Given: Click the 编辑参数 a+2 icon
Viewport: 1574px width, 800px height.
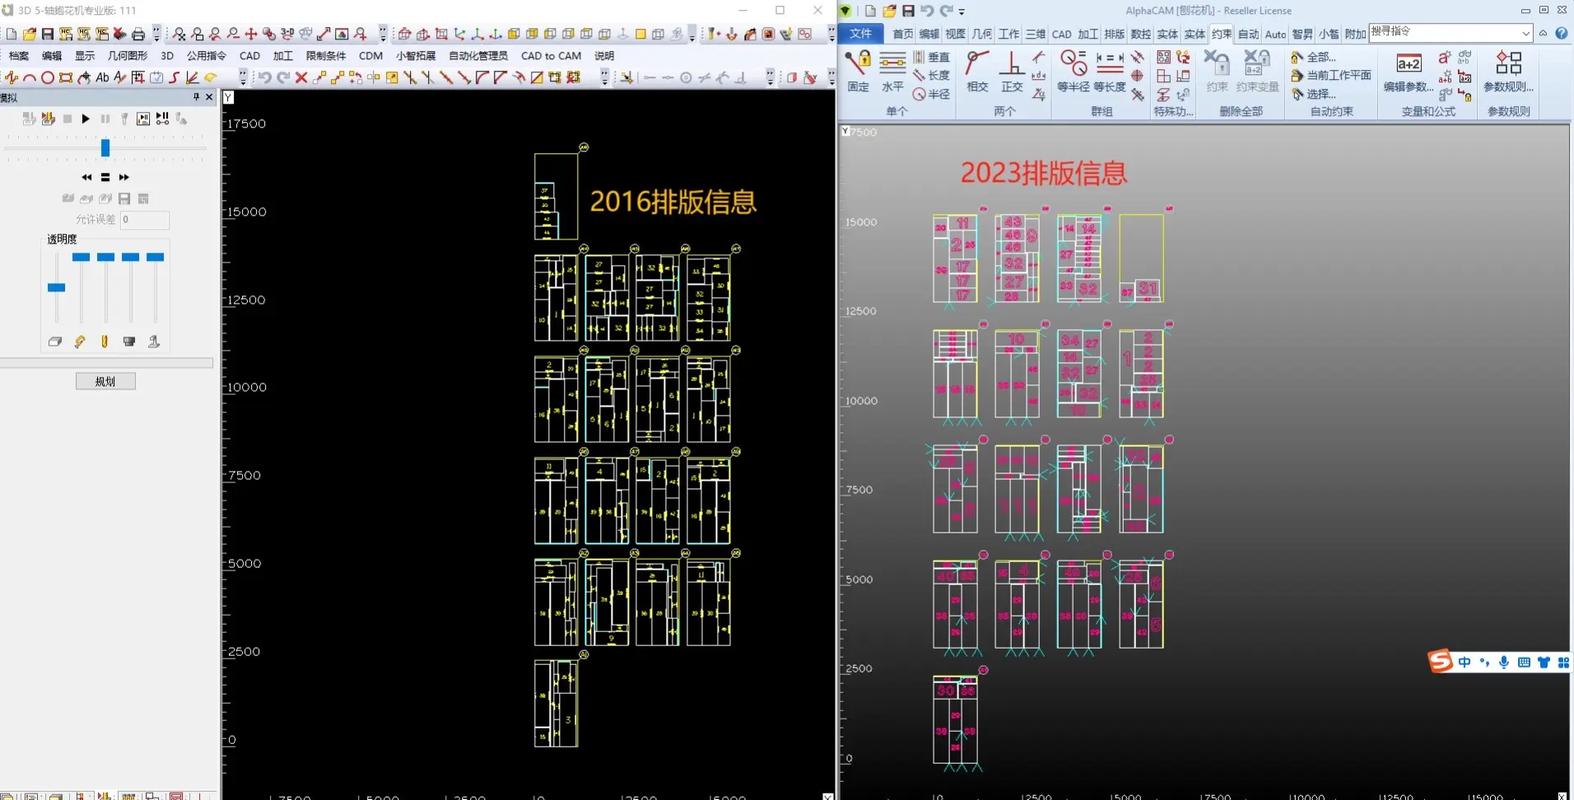Looking at the screenshot, I should (1409, 71).
